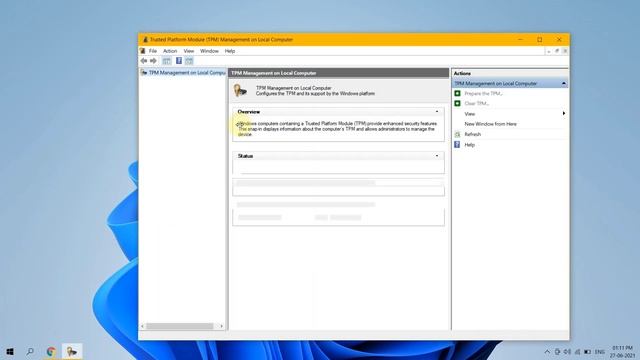
Task: Click the Actions pane header
Action: click(509, 73)
